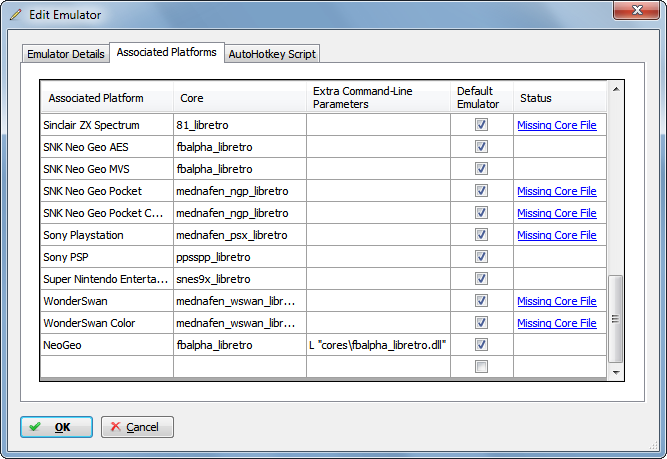Uncheck Default Emulator for Sony Playstation
667x459 pixels.
[481, 235]
